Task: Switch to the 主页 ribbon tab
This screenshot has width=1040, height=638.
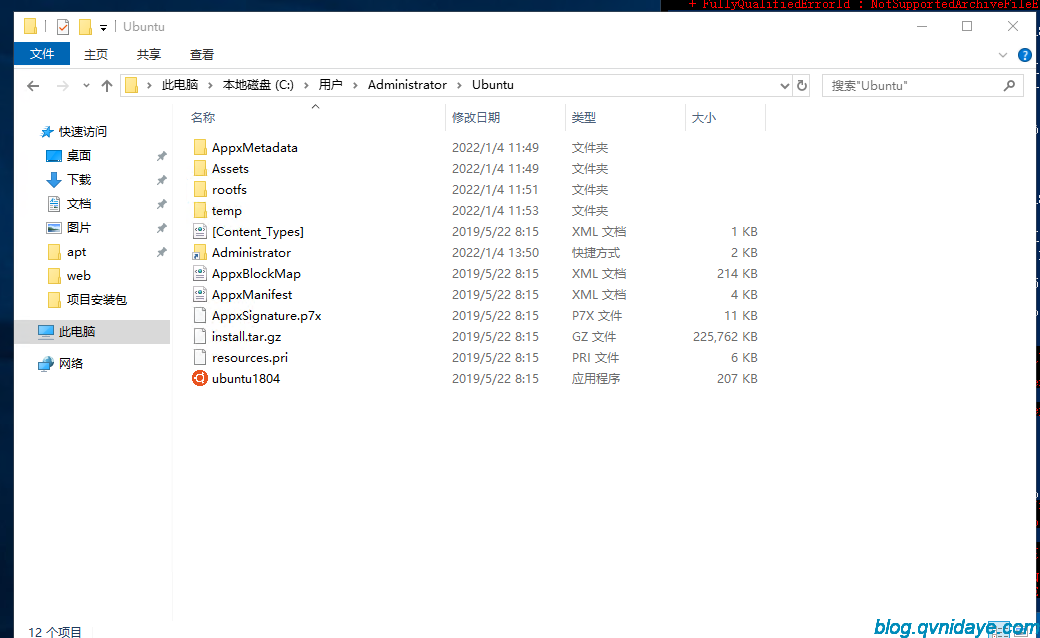Action: coord(96,54)
